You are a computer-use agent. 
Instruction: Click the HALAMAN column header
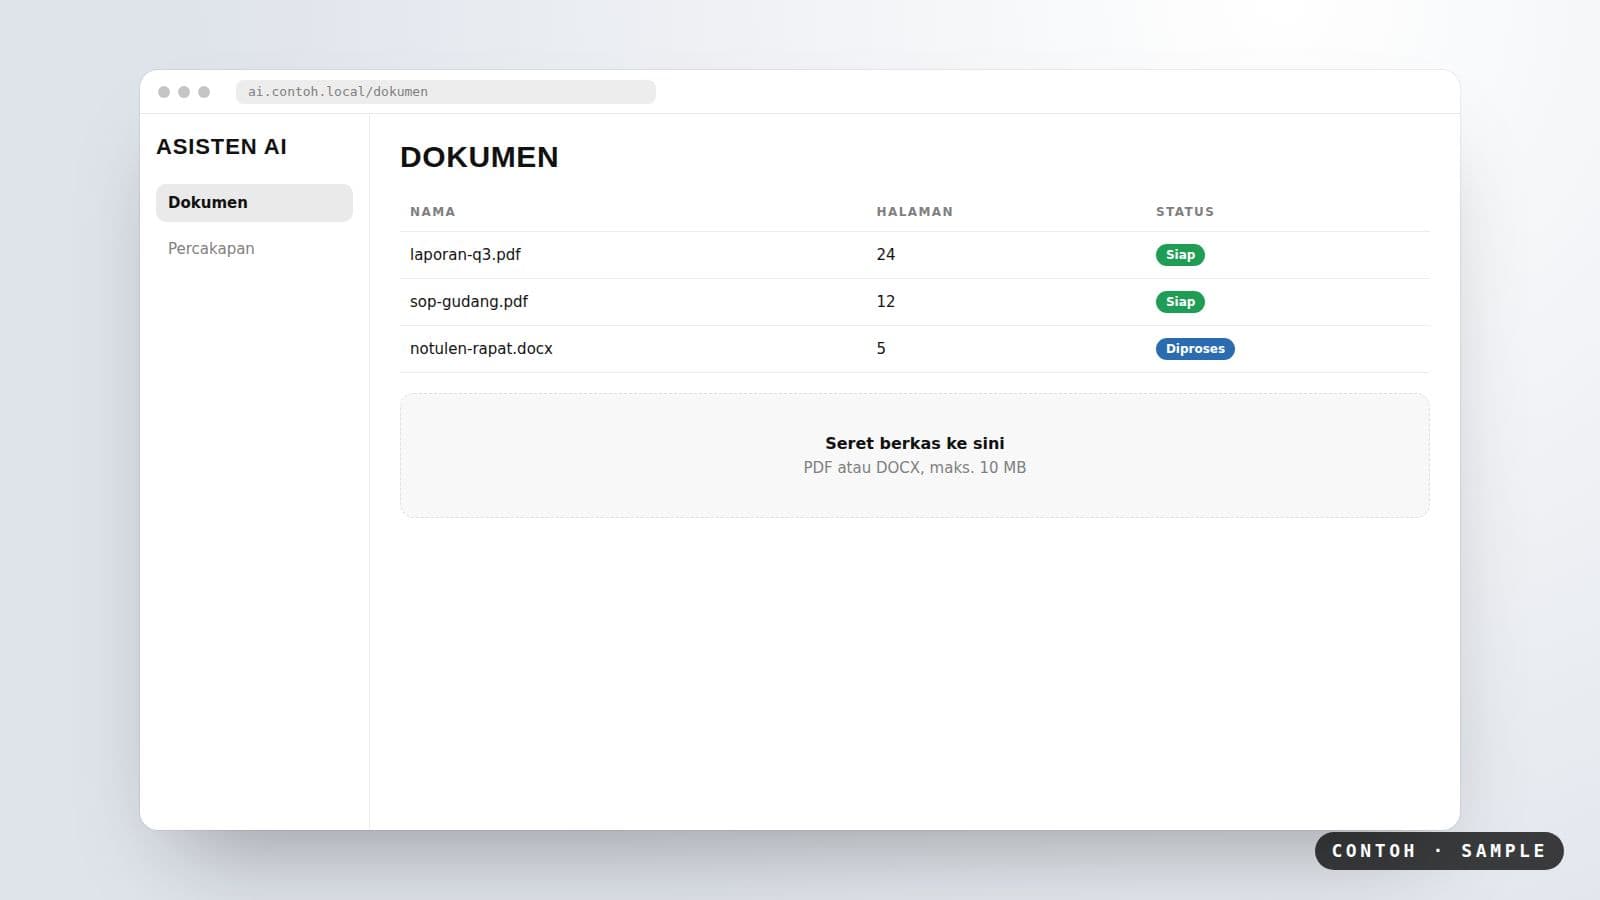pos(915,212)
